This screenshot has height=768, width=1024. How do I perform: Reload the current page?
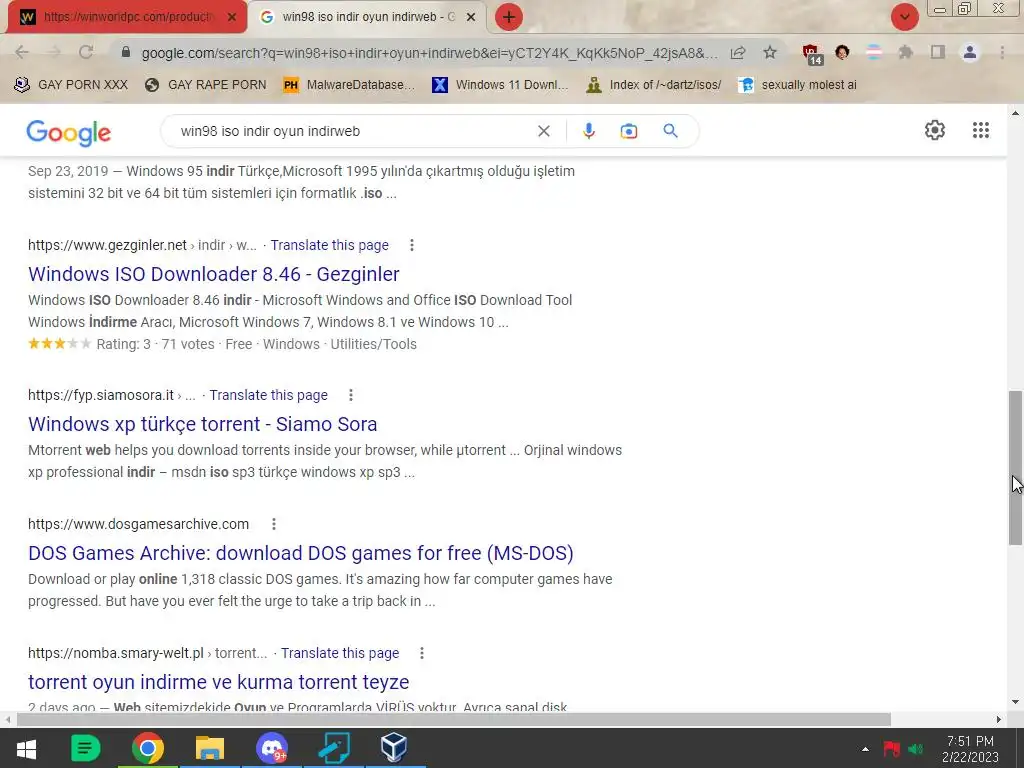(86, 52)
